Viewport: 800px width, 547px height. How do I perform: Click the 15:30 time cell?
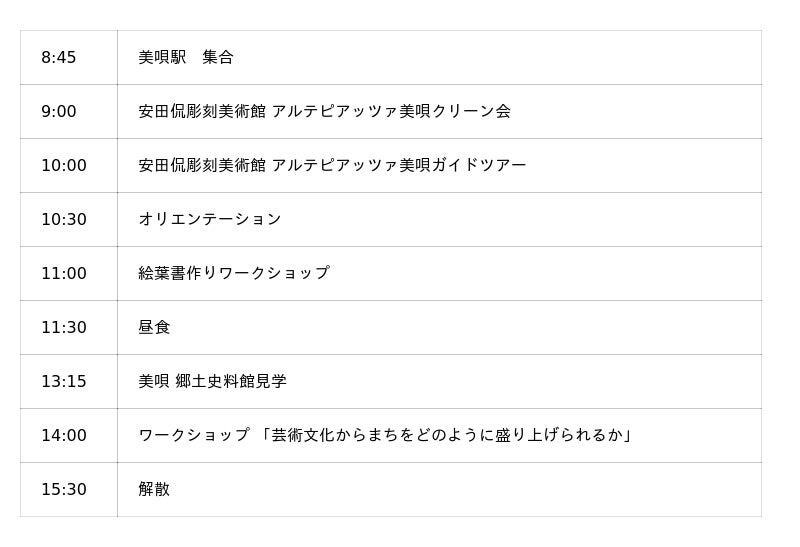(69, 490)
